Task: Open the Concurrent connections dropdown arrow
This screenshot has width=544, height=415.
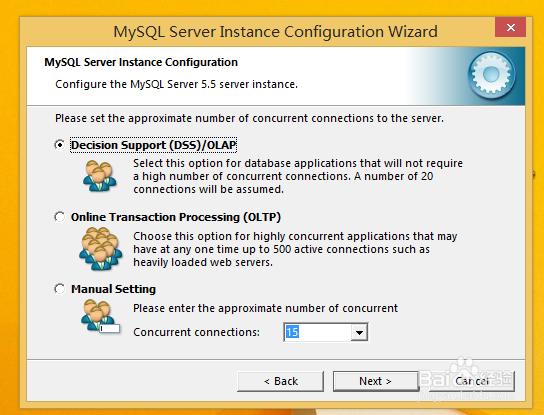Action: 359,332
